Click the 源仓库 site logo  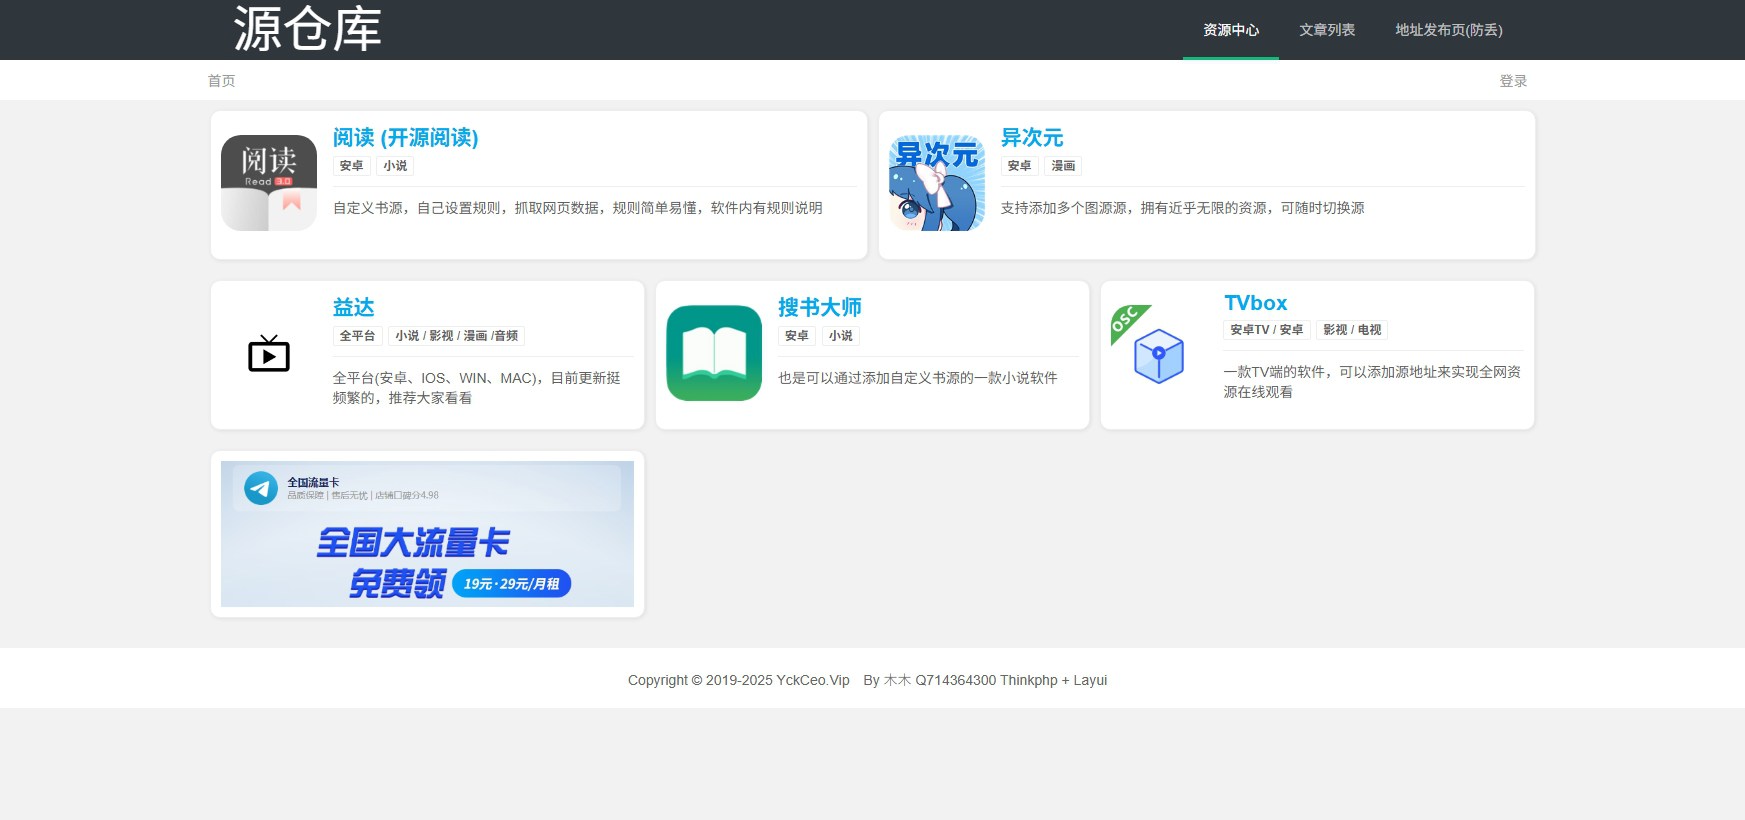point(307,29)
